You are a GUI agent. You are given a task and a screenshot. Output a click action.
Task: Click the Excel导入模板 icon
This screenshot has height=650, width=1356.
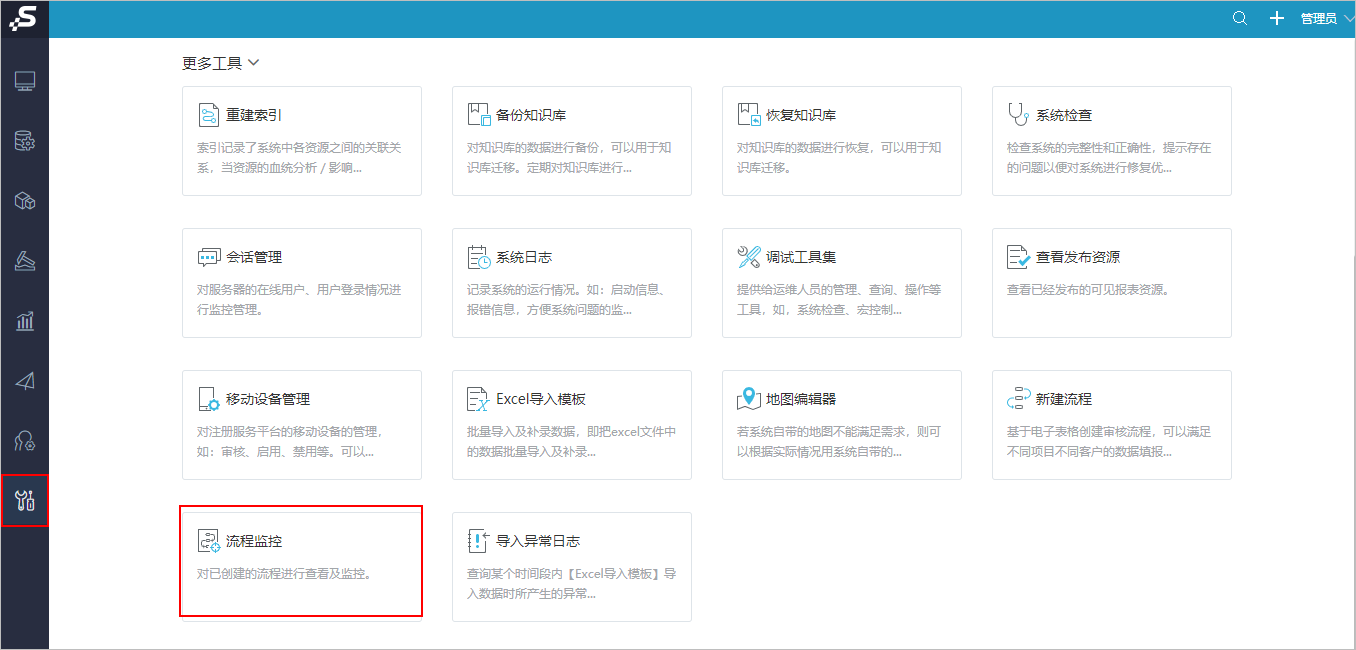click(478, 399)
